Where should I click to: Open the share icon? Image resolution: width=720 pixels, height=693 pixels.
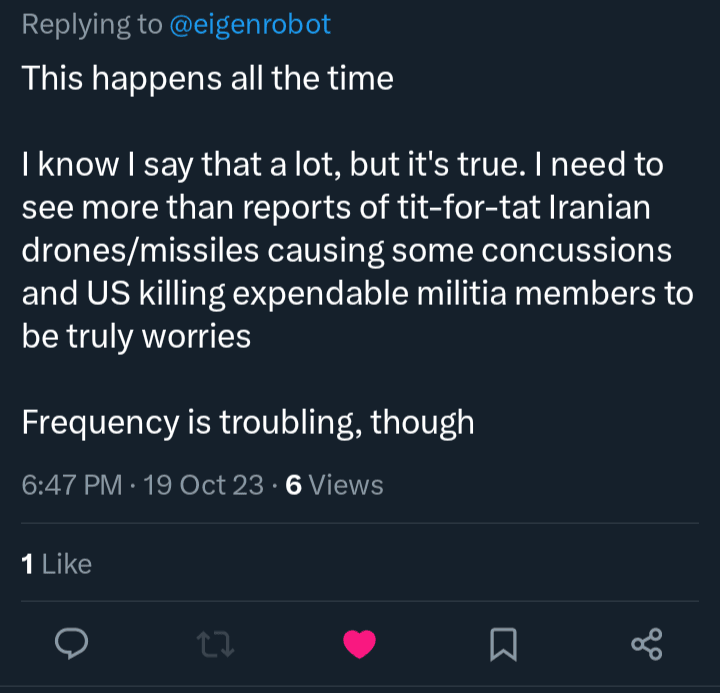coord(647,644)
